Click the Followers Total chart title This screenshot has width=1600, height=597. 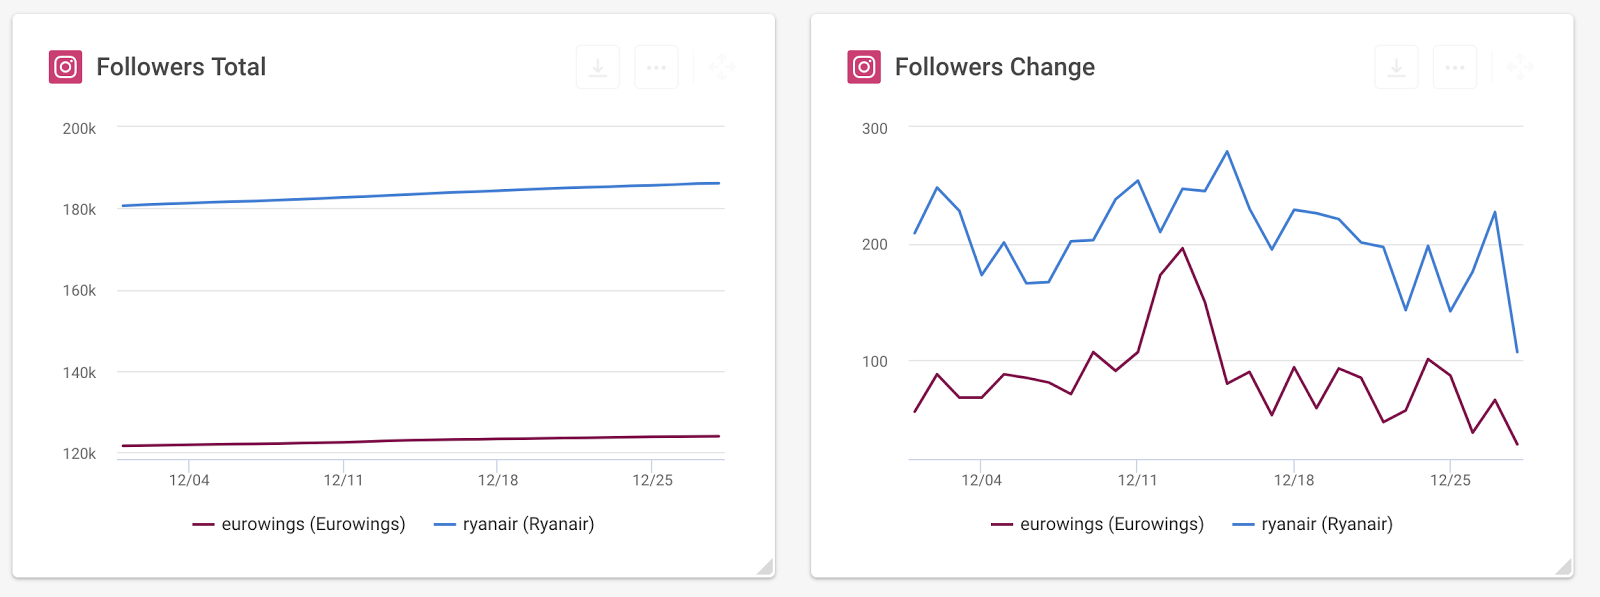point(181,67)
